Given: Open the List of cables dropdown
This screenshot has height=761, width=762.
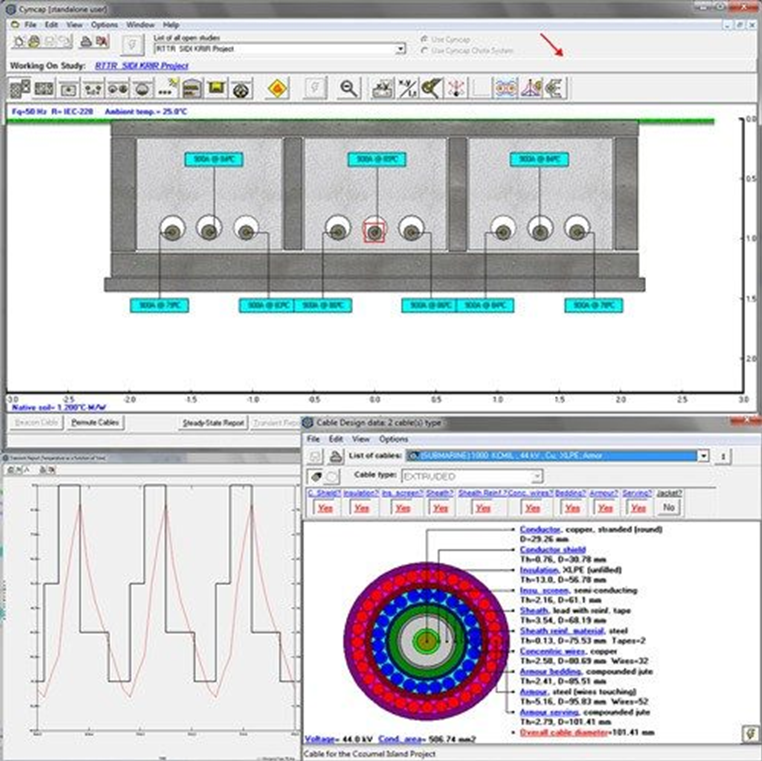Looking at the screenshot, I should [x=704, y=456].
